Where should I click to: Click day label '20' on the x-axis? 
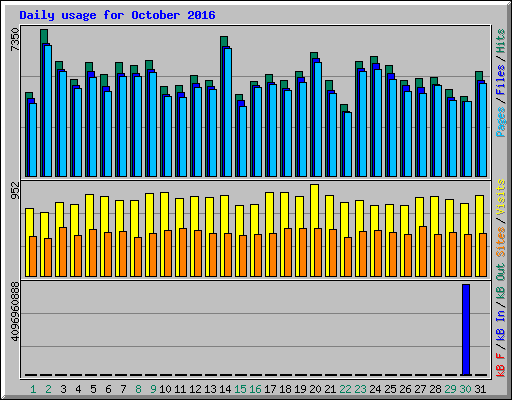[x=315, y=389]
